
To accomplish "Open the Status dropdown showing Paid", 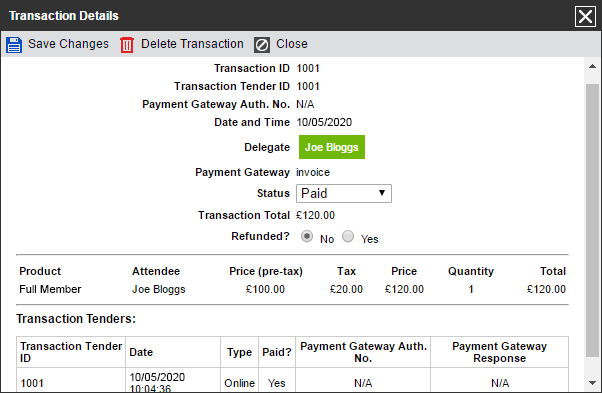I will [x=344, y=193].
